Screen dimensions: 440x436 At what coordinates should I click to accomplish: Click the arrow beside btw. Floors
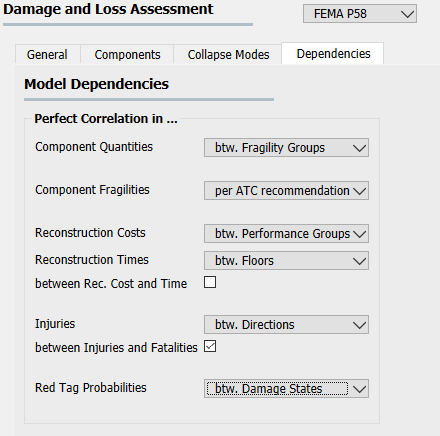tap(359, 261)
